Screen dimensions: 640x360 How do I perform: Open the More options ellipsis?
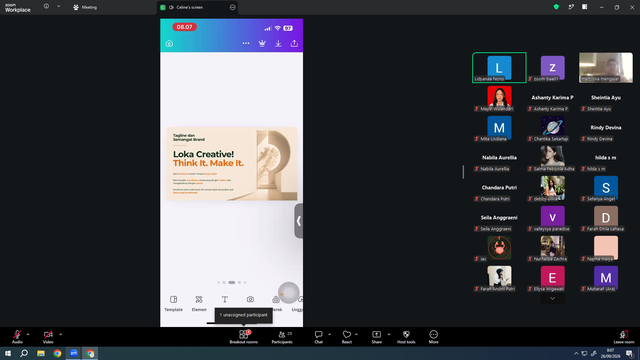(433, 337)
